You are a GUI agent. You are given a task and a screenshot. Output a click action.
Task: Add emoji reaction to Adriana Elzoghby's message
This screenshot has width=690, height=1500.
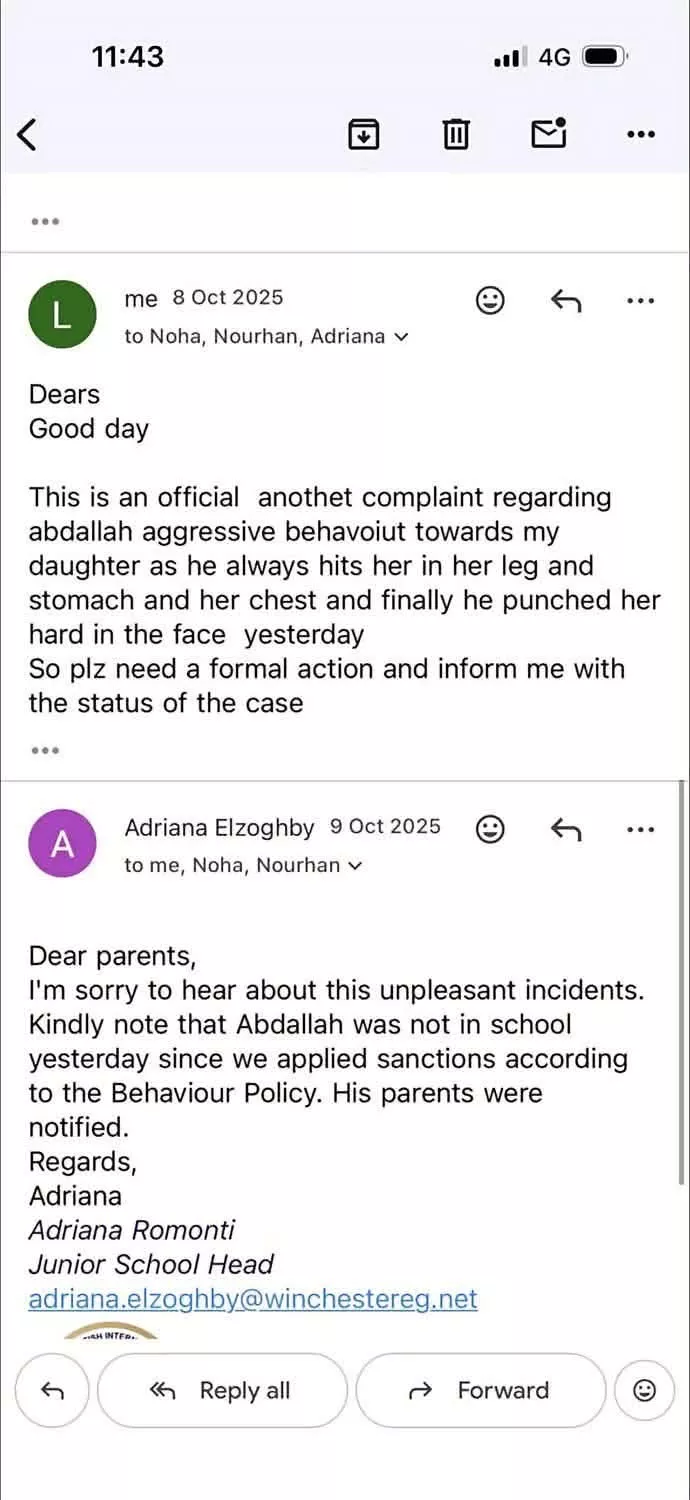[490, 829]
